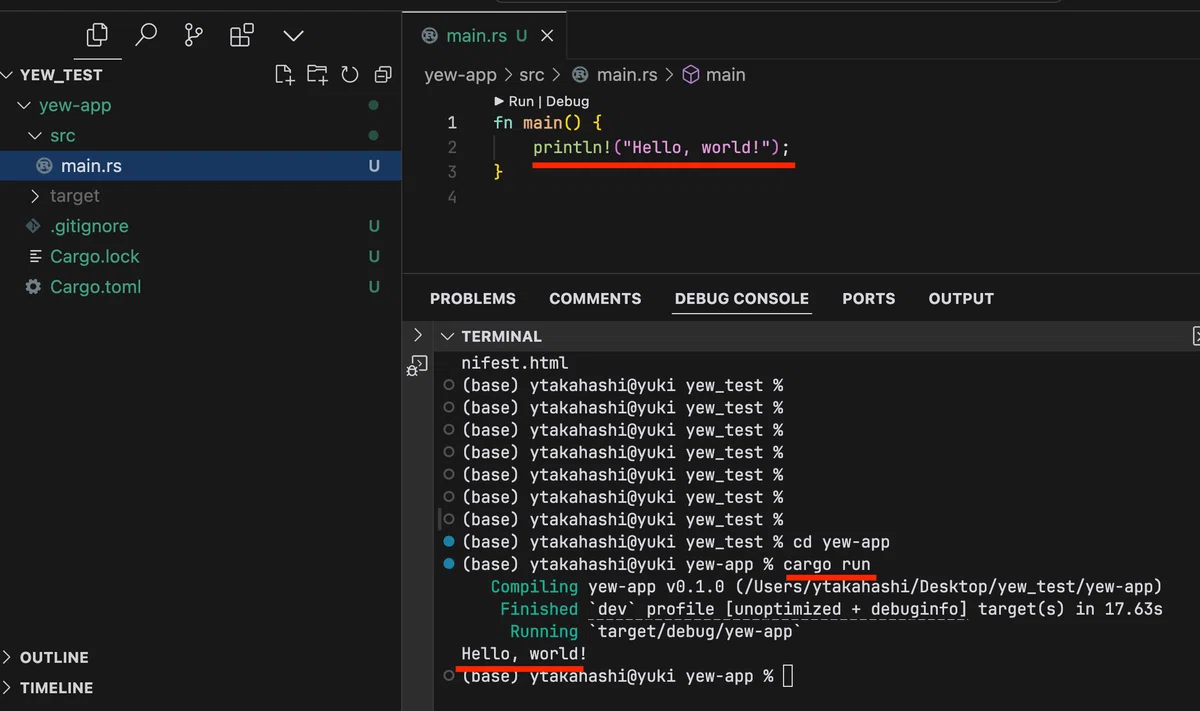Click the fn main() line
The height and width of the screenshot is (711, 1200).
coord(548,123)
